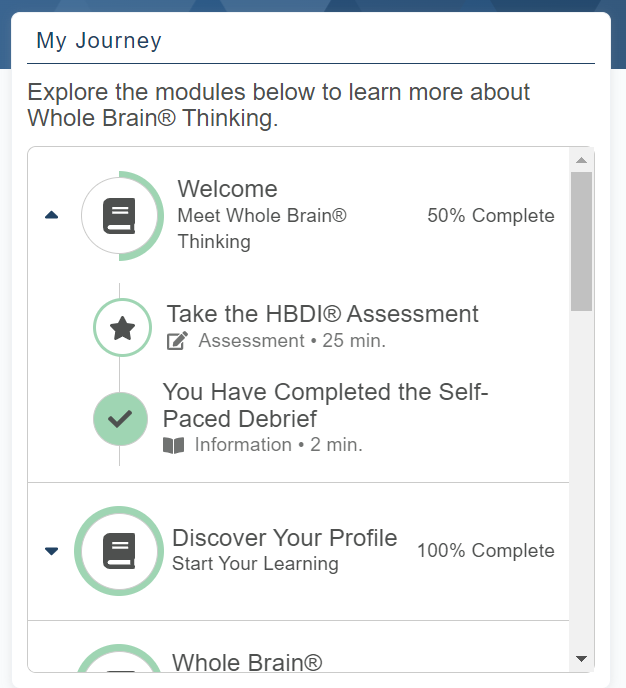
Task: Expand the Discover Your Profile module
Action: pos(52,551)
